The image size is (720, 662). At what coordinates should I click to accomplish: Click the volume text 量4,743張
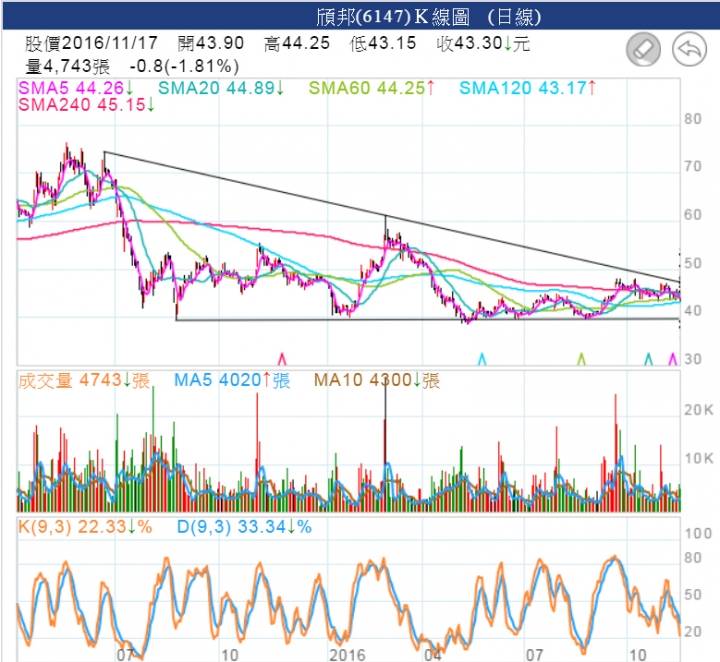pos(68,66)
